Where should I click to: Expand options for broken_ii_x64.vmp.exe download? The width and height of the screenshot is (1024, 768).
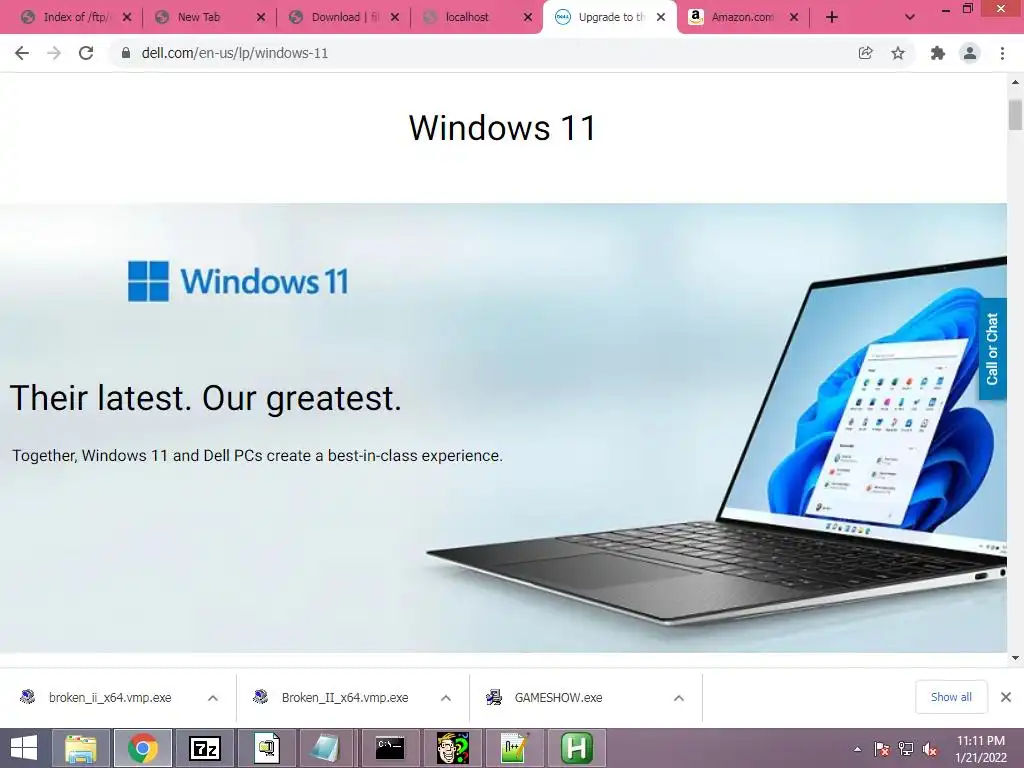(x=213, y=698)
